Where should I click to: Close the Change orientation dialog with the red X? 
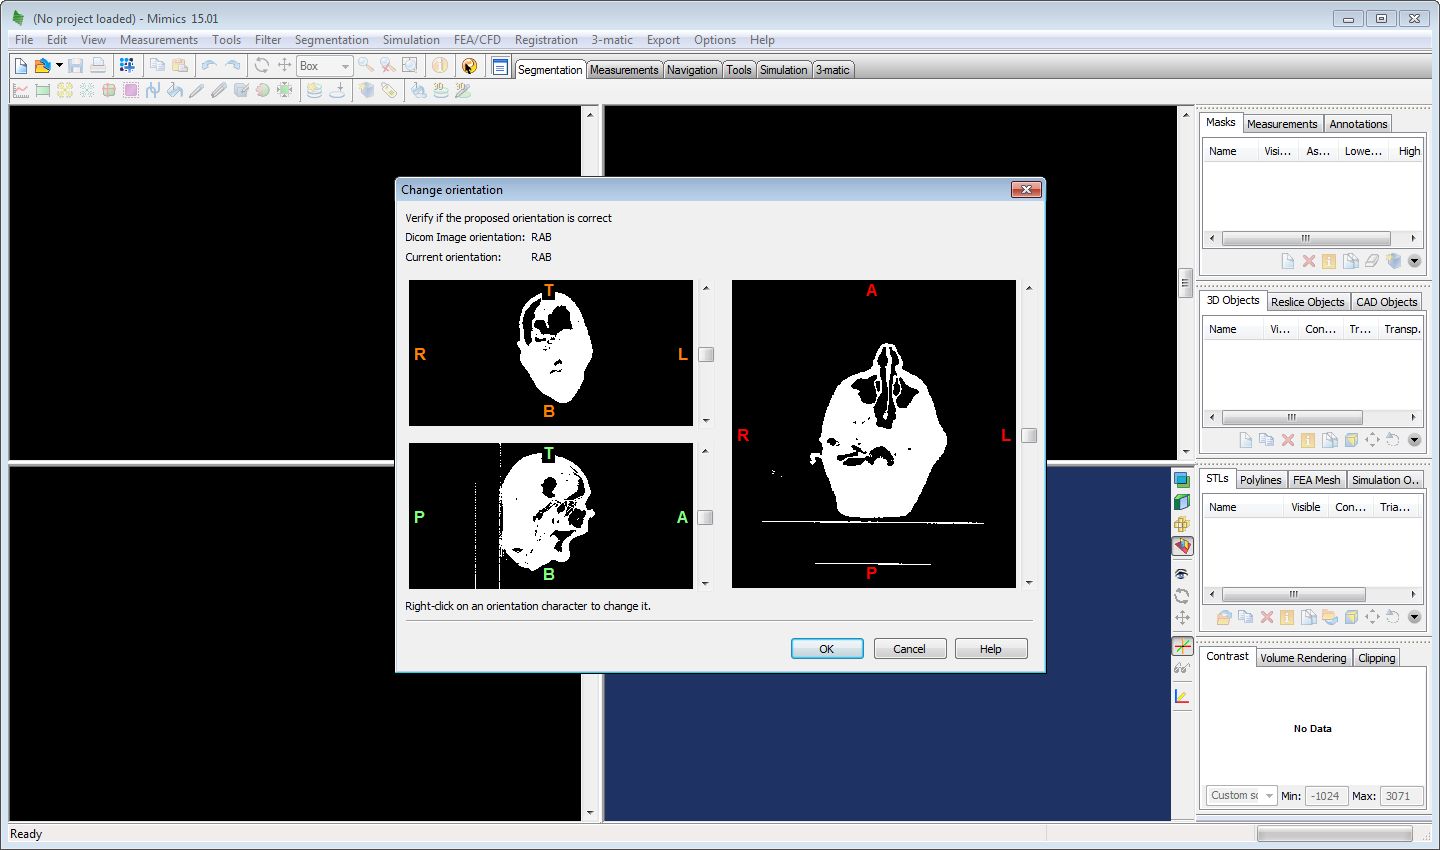(x=1027, y=189)
